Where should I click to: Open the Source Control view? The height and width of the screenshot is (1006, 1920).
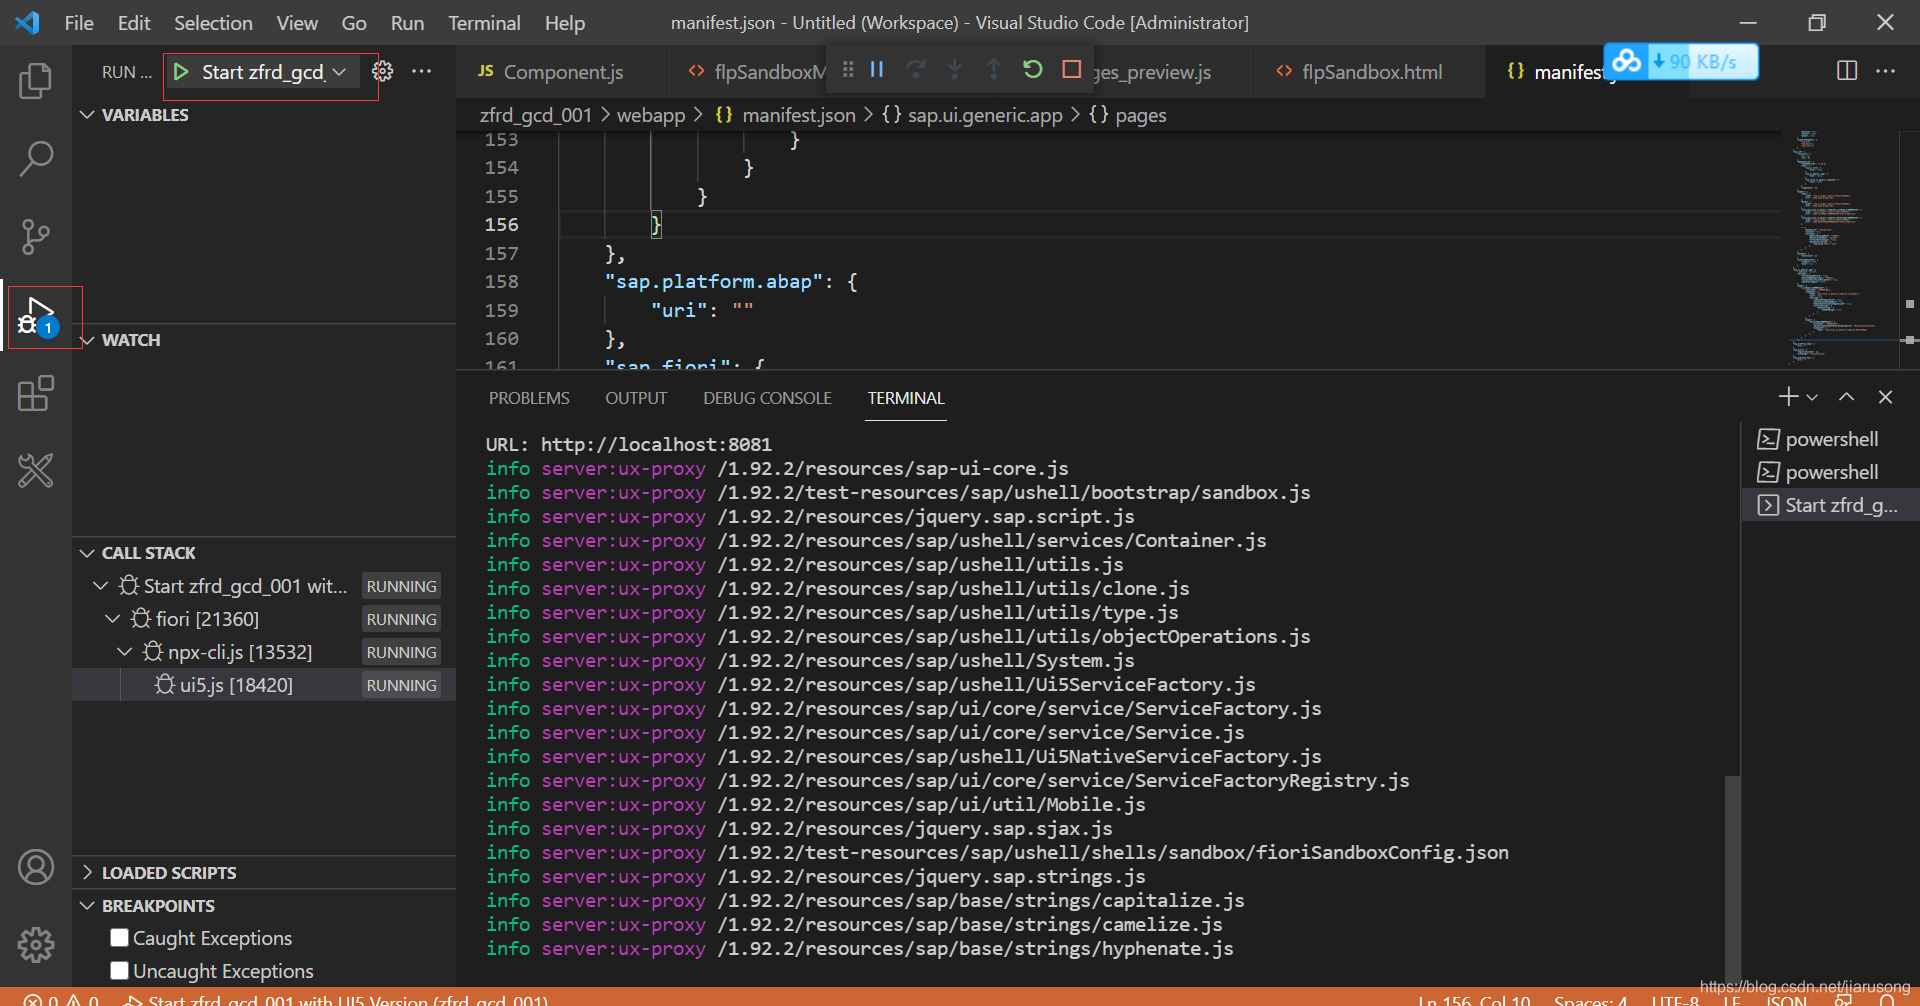pos(36,237)
